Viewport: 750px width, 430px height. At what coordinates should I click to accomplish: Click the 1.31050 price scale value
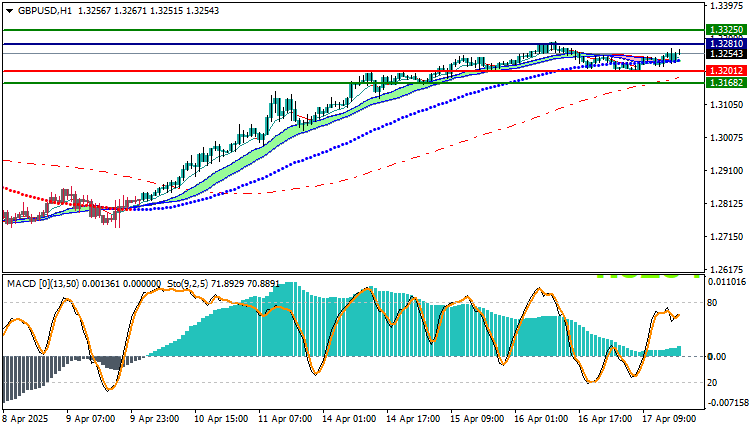727,104
